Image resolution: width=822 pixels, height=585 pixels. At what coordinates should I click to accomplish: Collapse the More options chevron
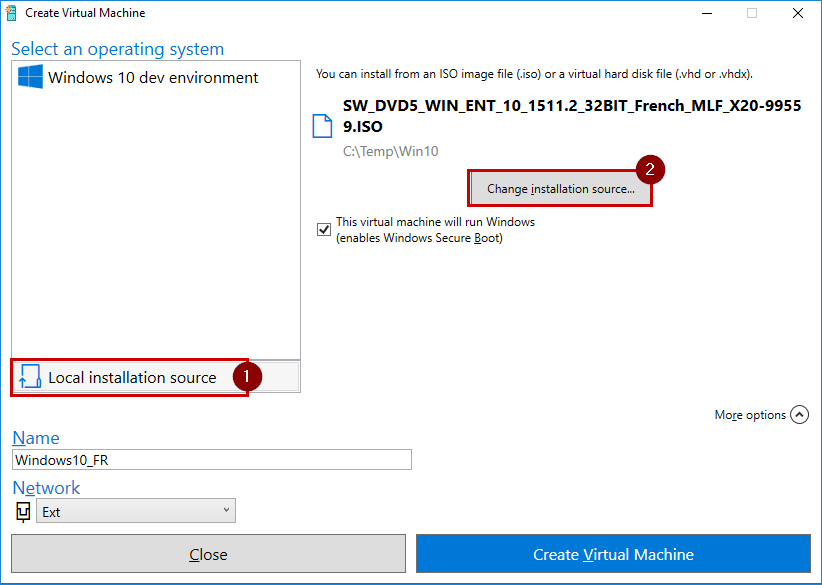click(799, 415)
